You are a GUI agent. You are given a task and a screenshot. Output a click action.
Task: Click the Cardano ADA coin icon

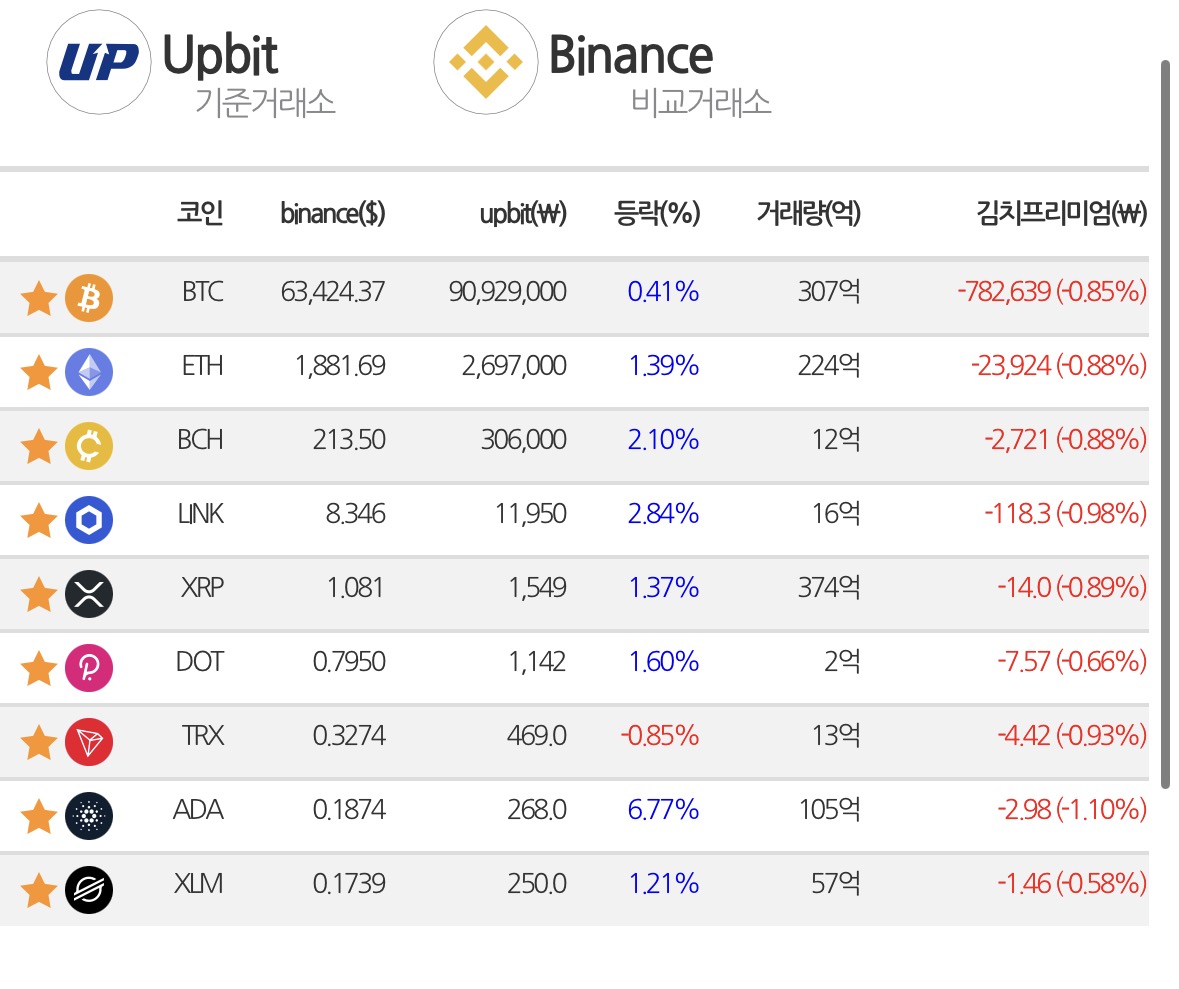(x=89, y=816)
